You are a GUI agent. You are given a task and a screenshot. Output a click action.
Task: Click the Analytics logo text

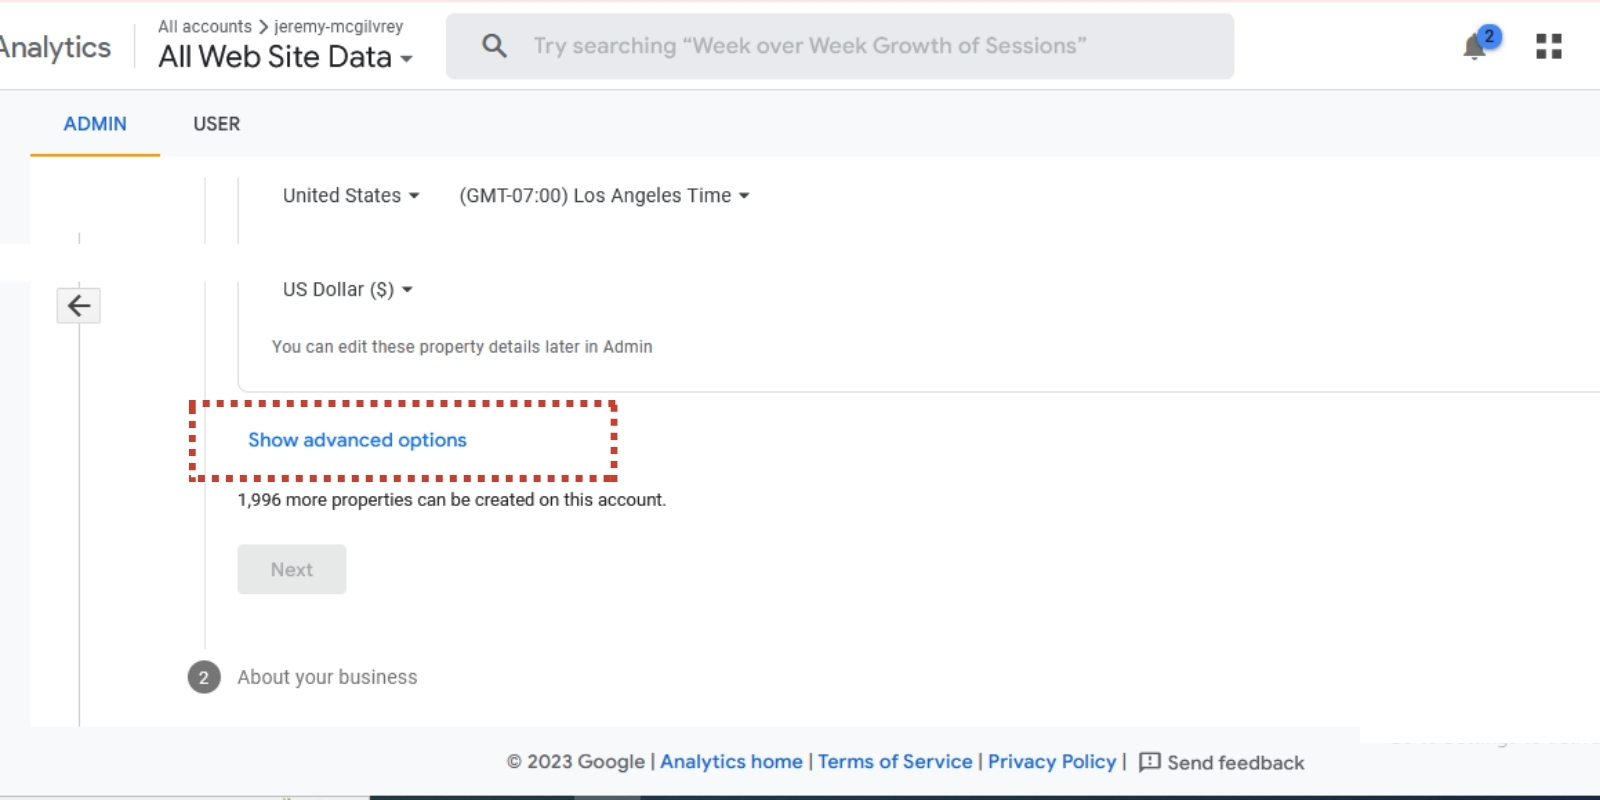(x=56, y=47)
